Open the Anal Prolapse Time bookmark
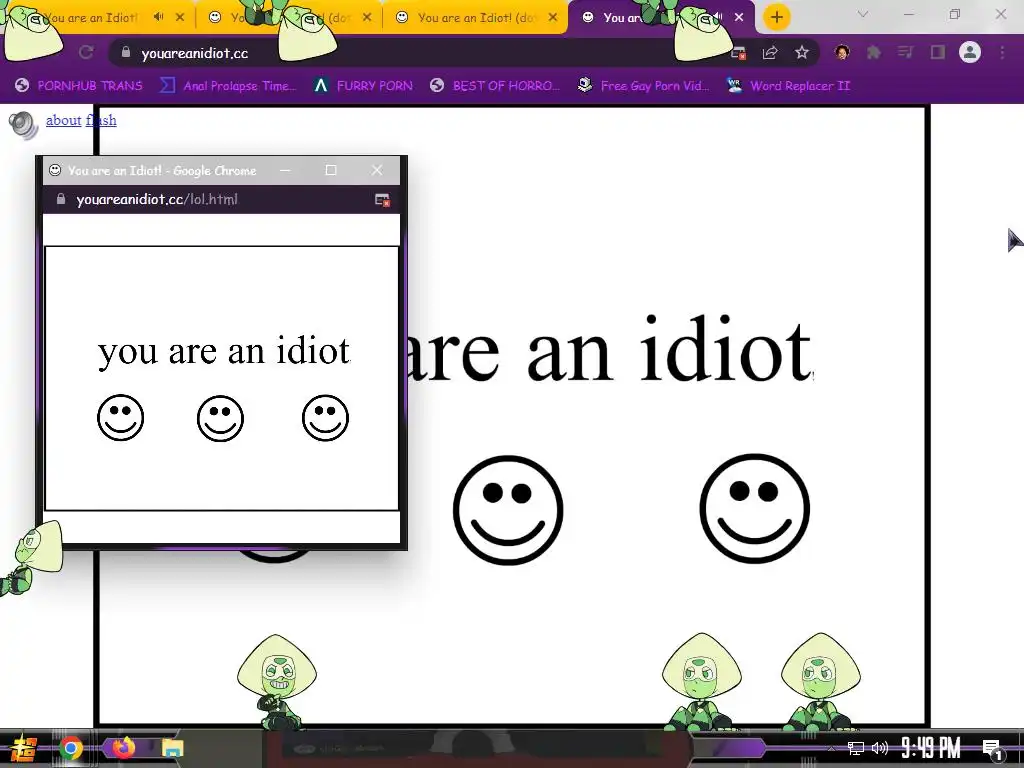 tap(229, 86)
